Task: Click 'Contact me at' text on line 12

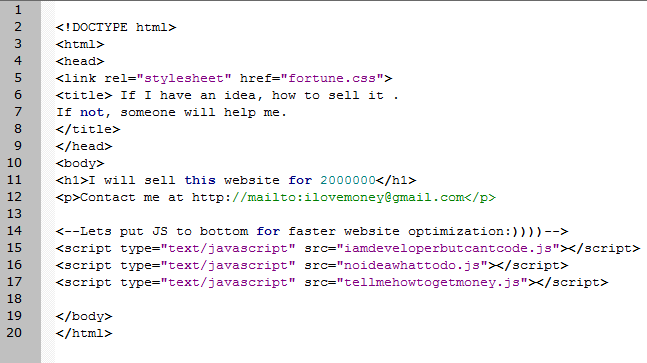Action: [132, 197]
